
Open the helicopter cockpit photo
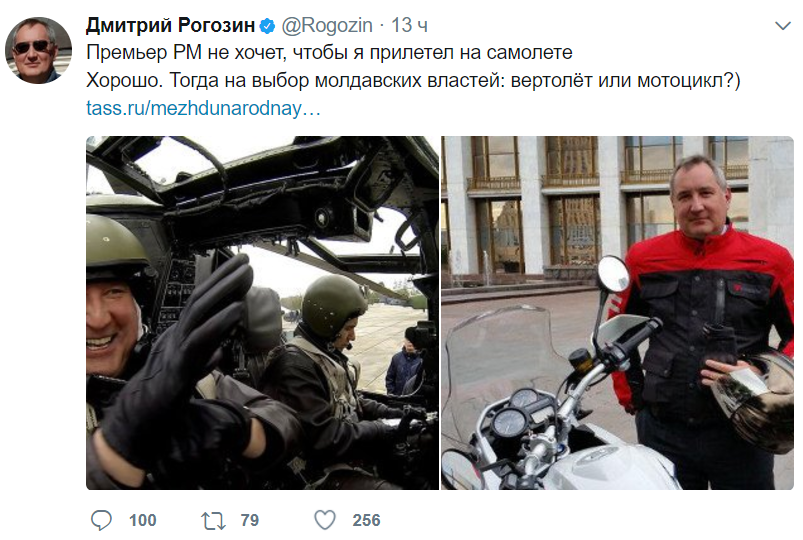tap(262, 313)
